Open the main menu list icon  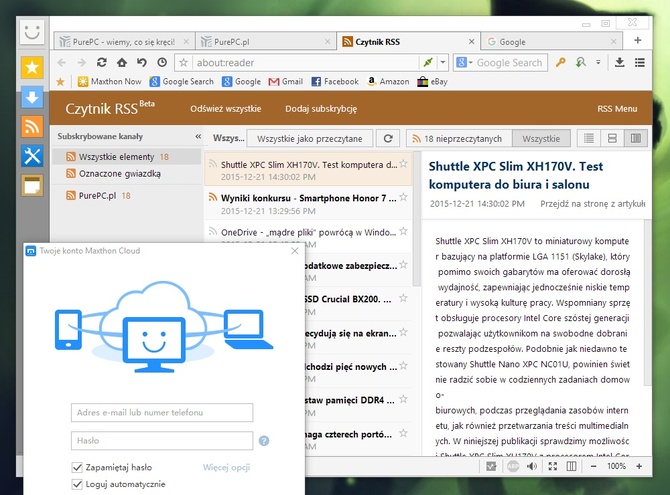(x=640, y=62)
